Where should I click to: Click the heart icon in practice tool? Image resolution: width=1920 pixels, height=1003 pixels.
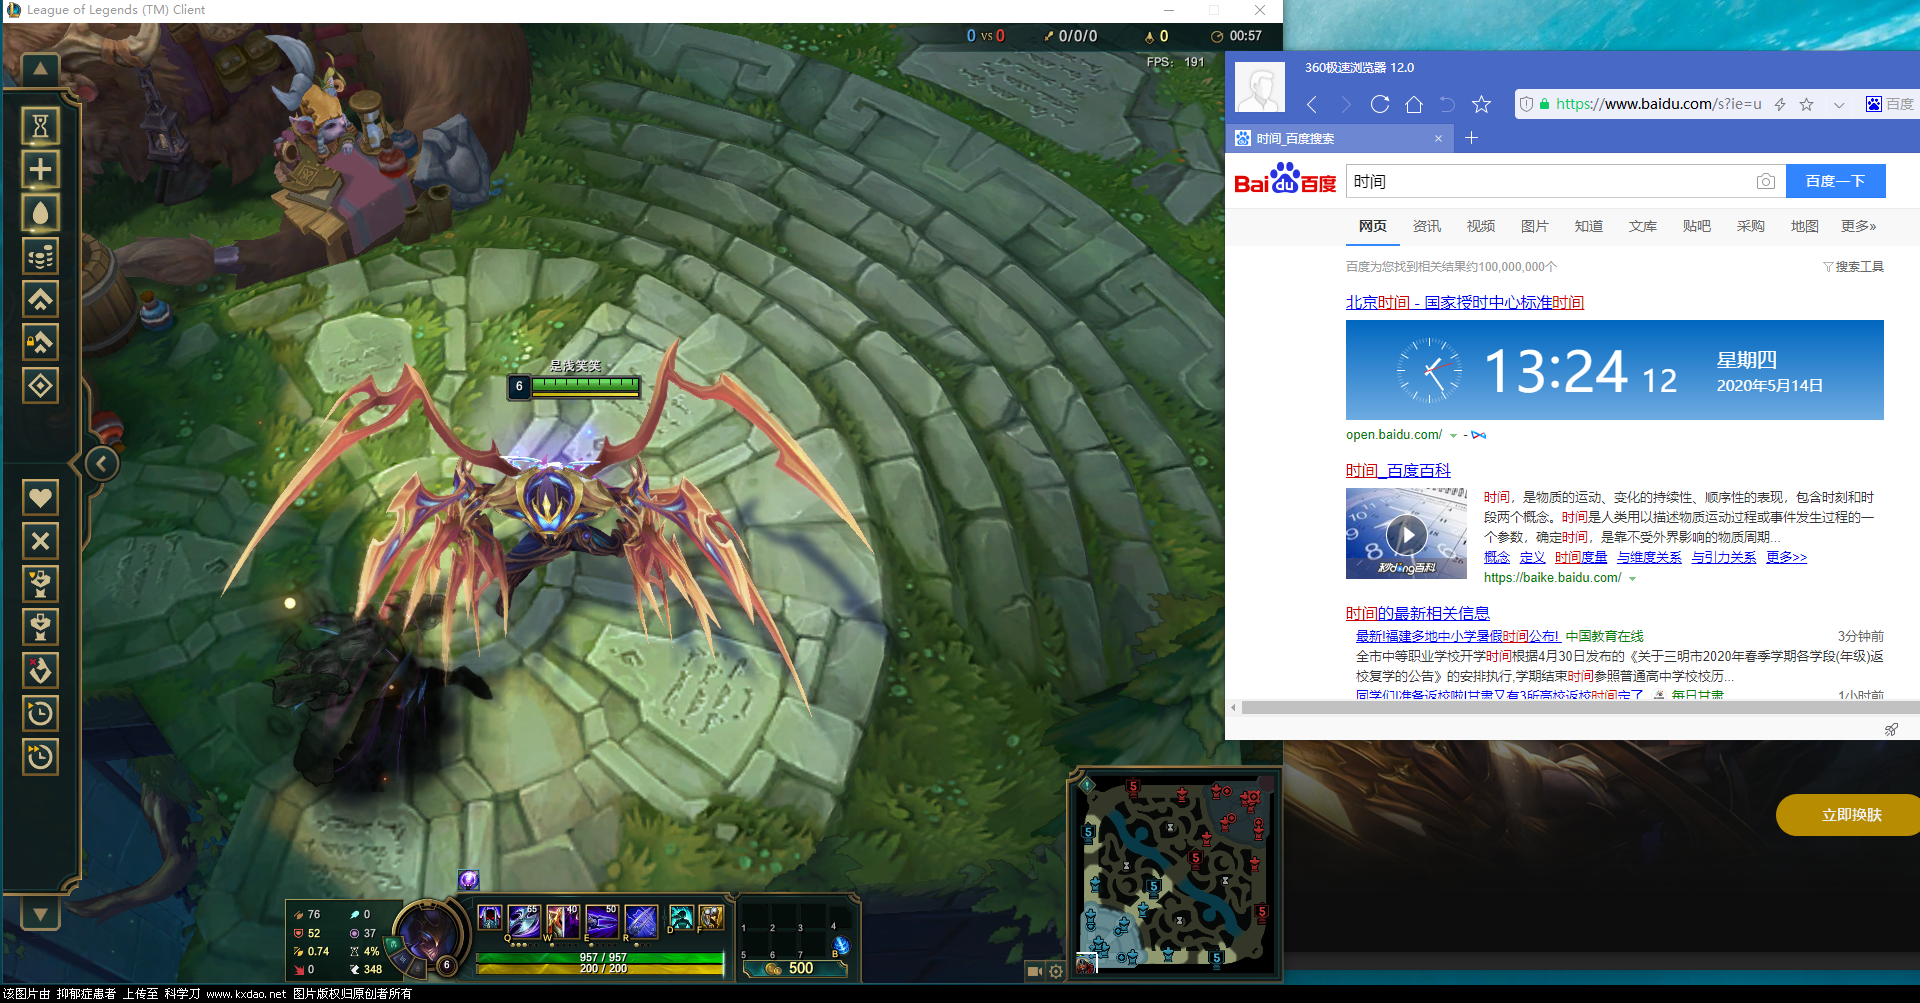tap(40, 497)
